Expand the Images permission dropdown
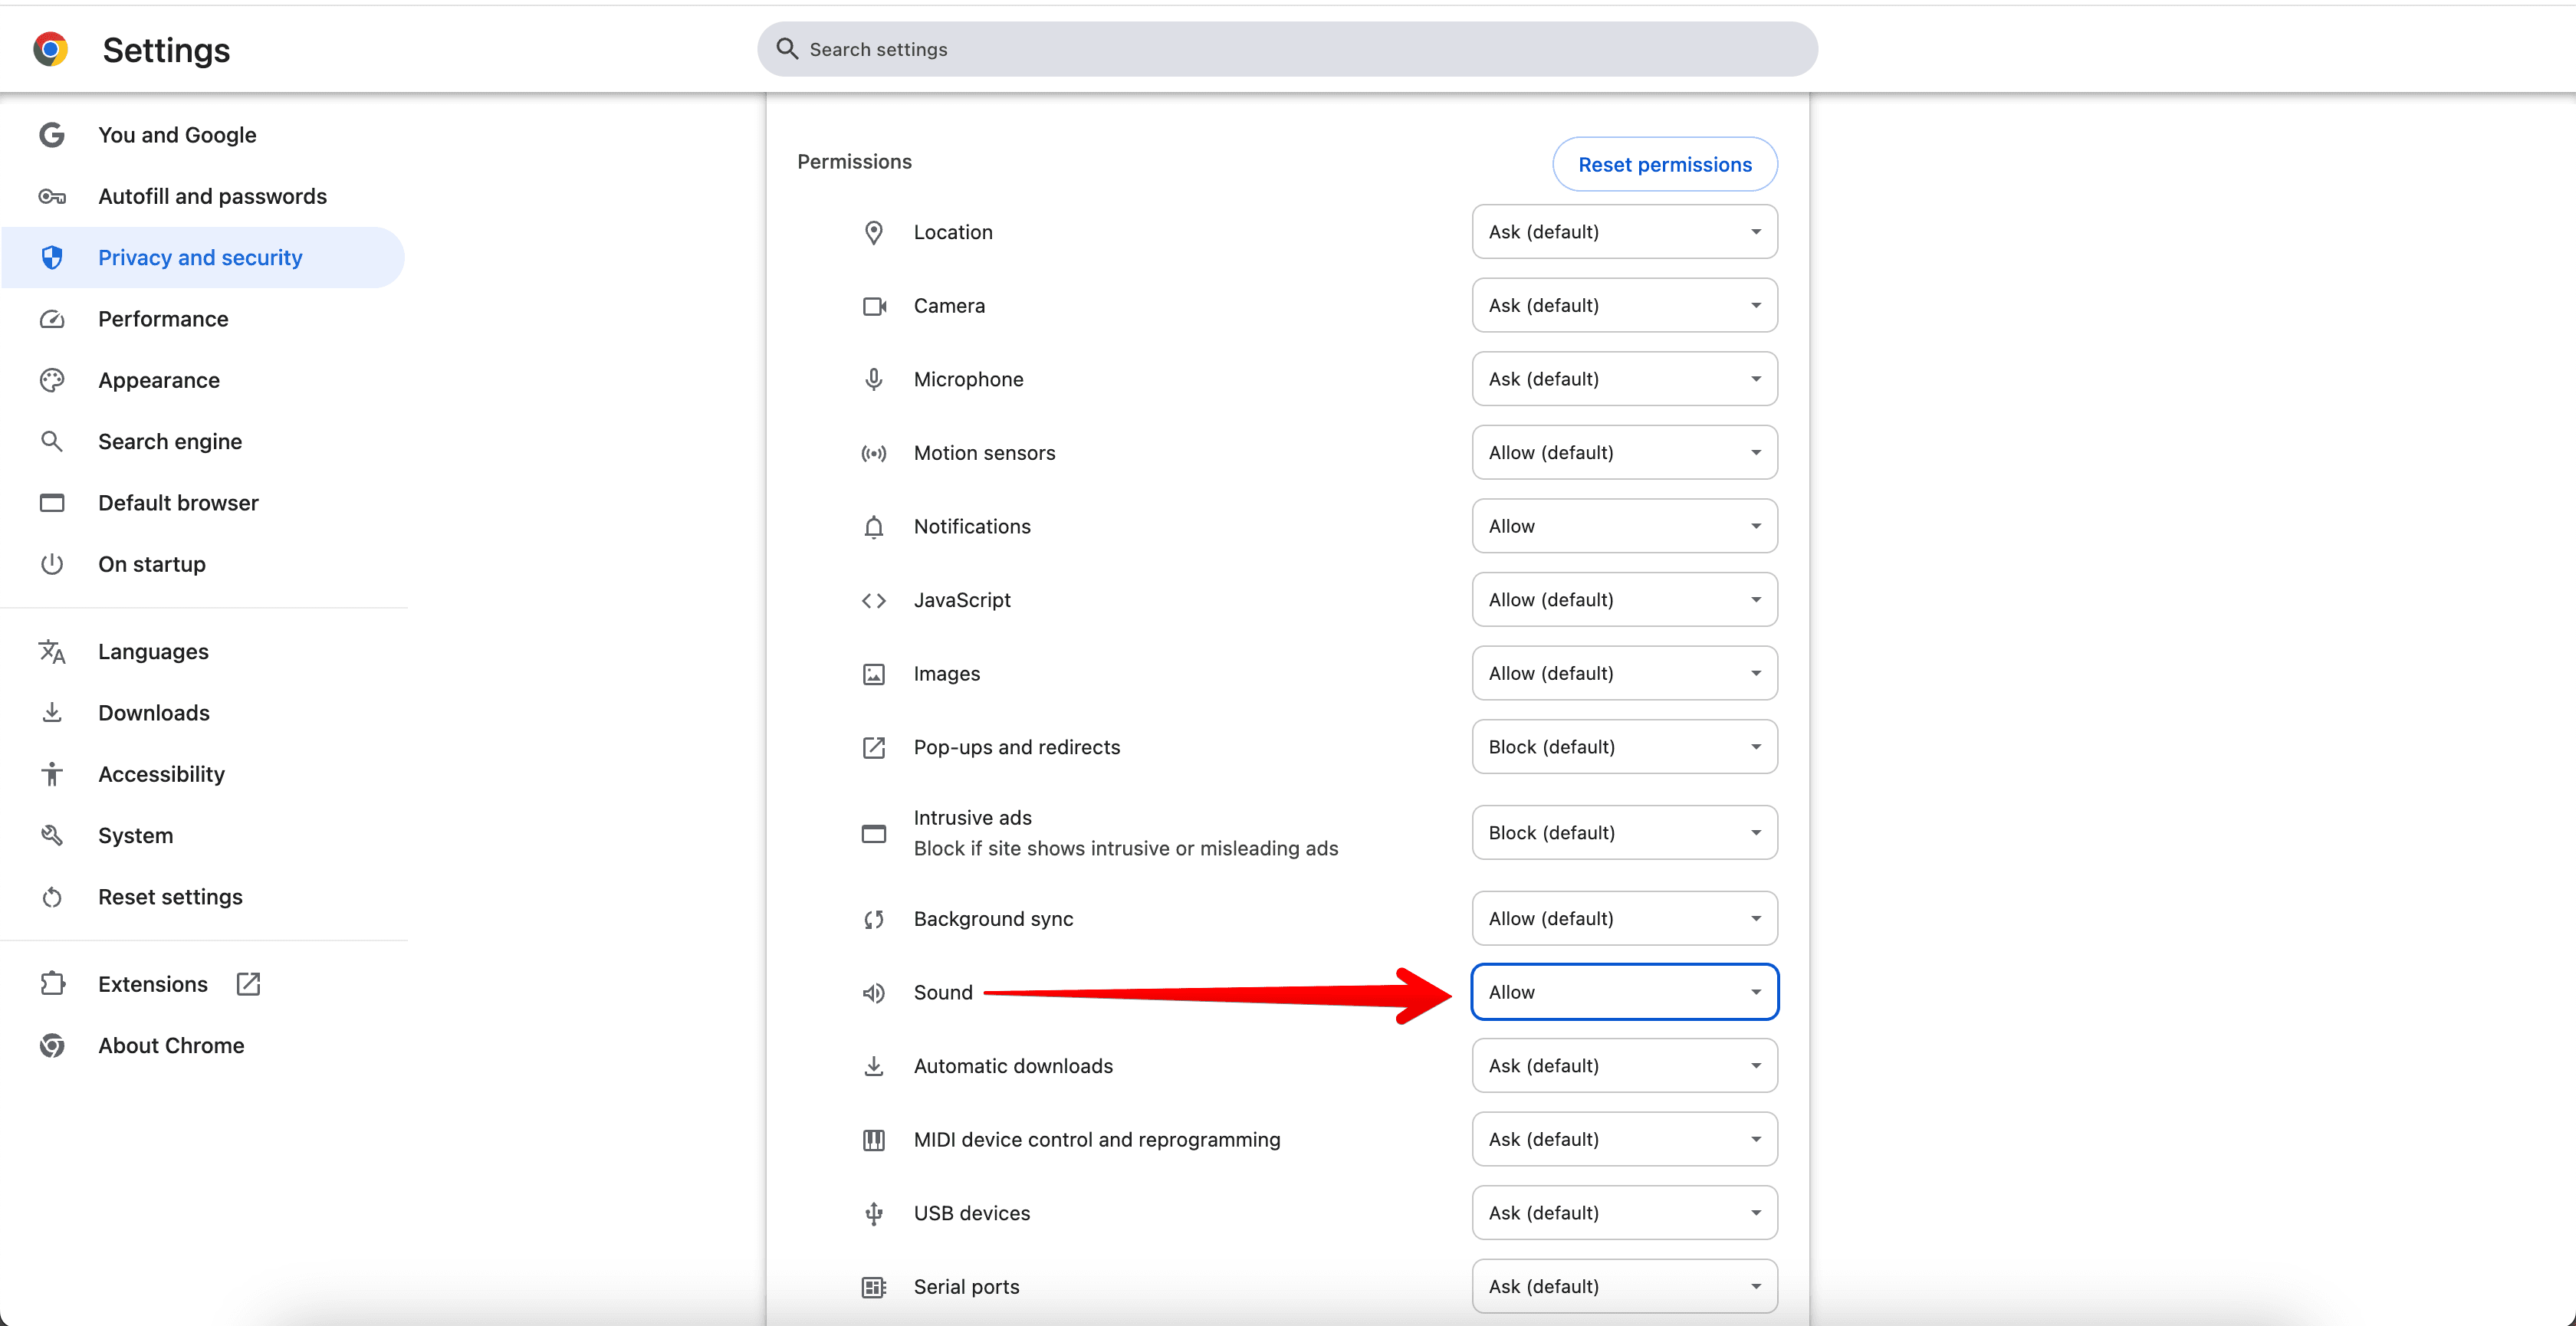Viewport: 2576px width, 1326px height. pos(1624,673)
